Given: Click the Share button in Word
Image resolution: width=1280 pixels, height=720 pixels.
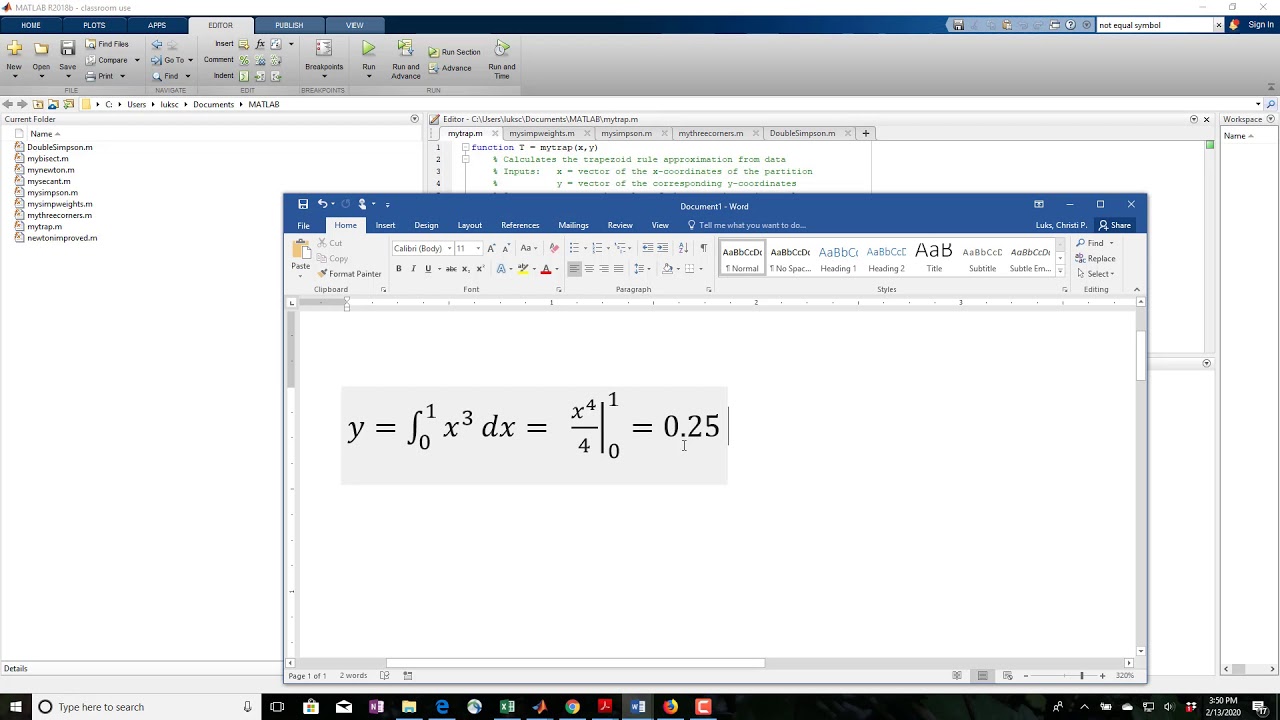Looking at the screenshot, I should click(x=1115, y=225).
